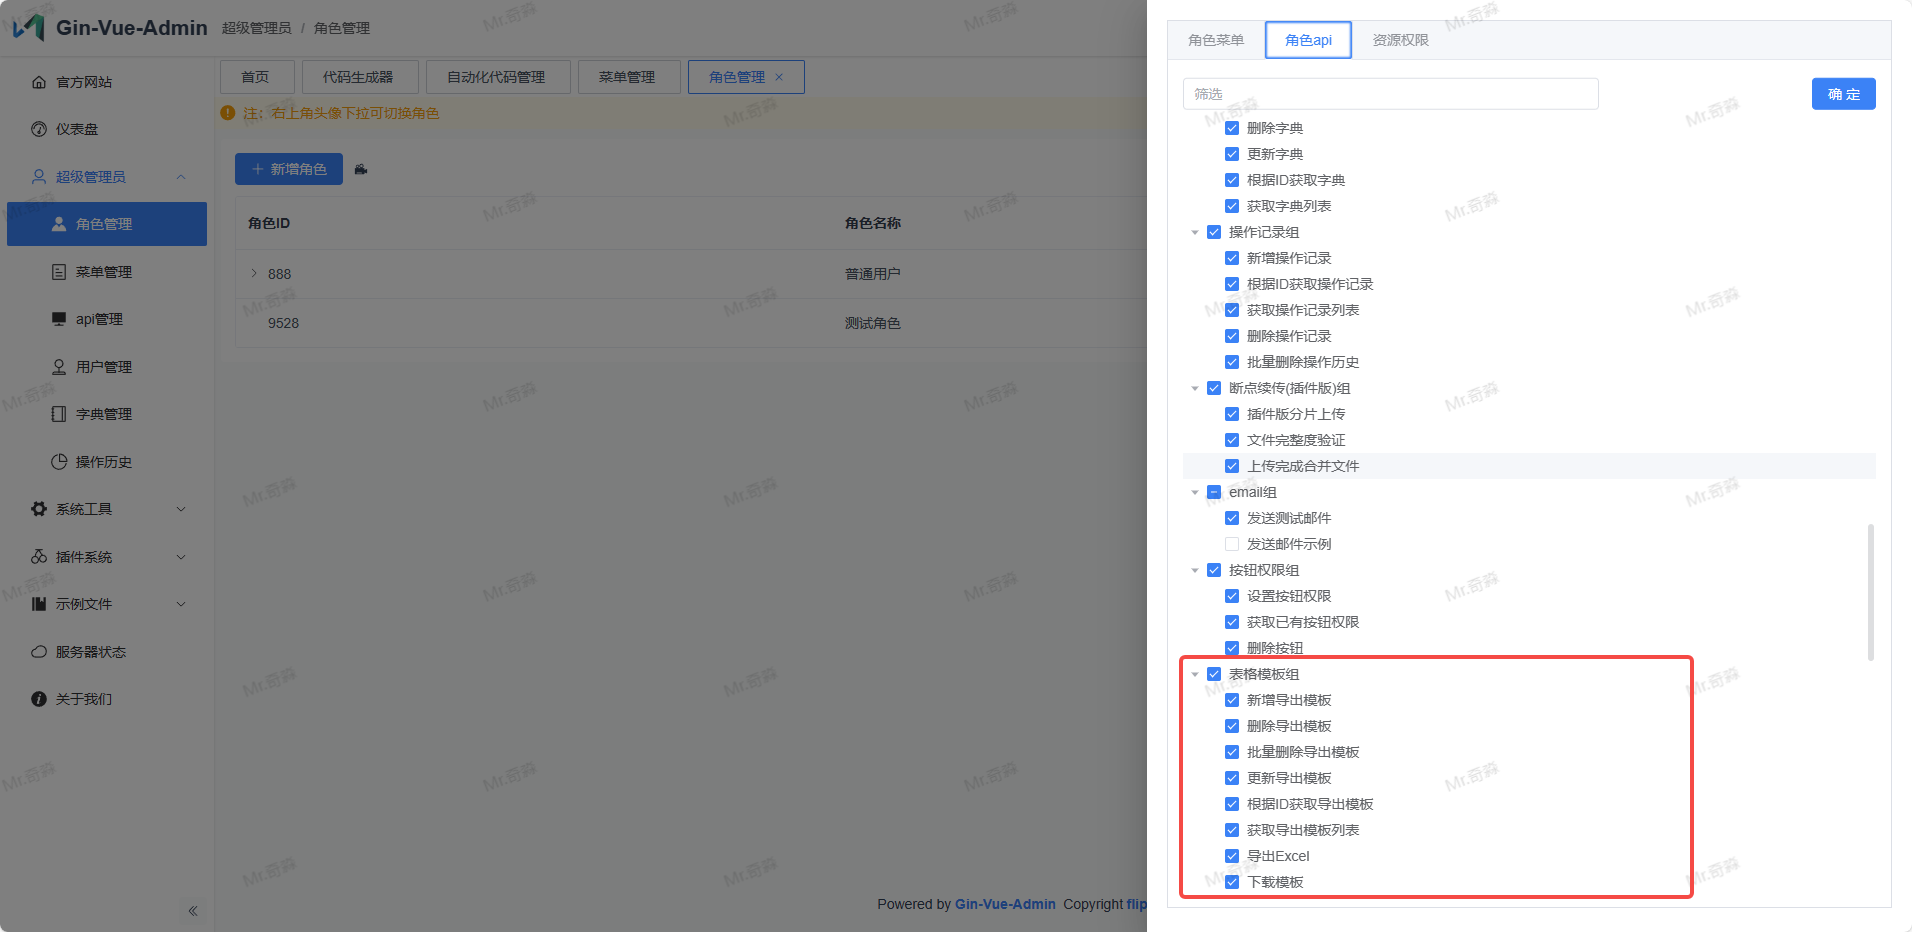Viewport: 1912px width, 932px height.
Task: Click the 关于我们 info icon
Action: pos(39,699)
